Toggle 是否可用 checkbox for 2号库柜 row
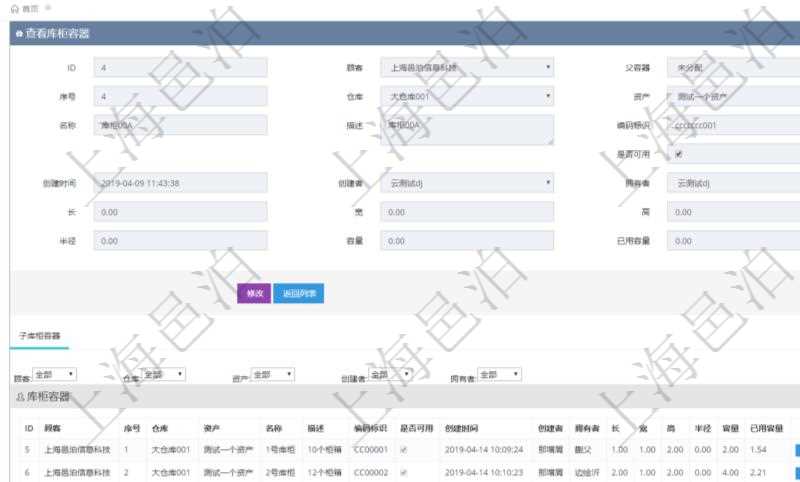 coord(404,471)
